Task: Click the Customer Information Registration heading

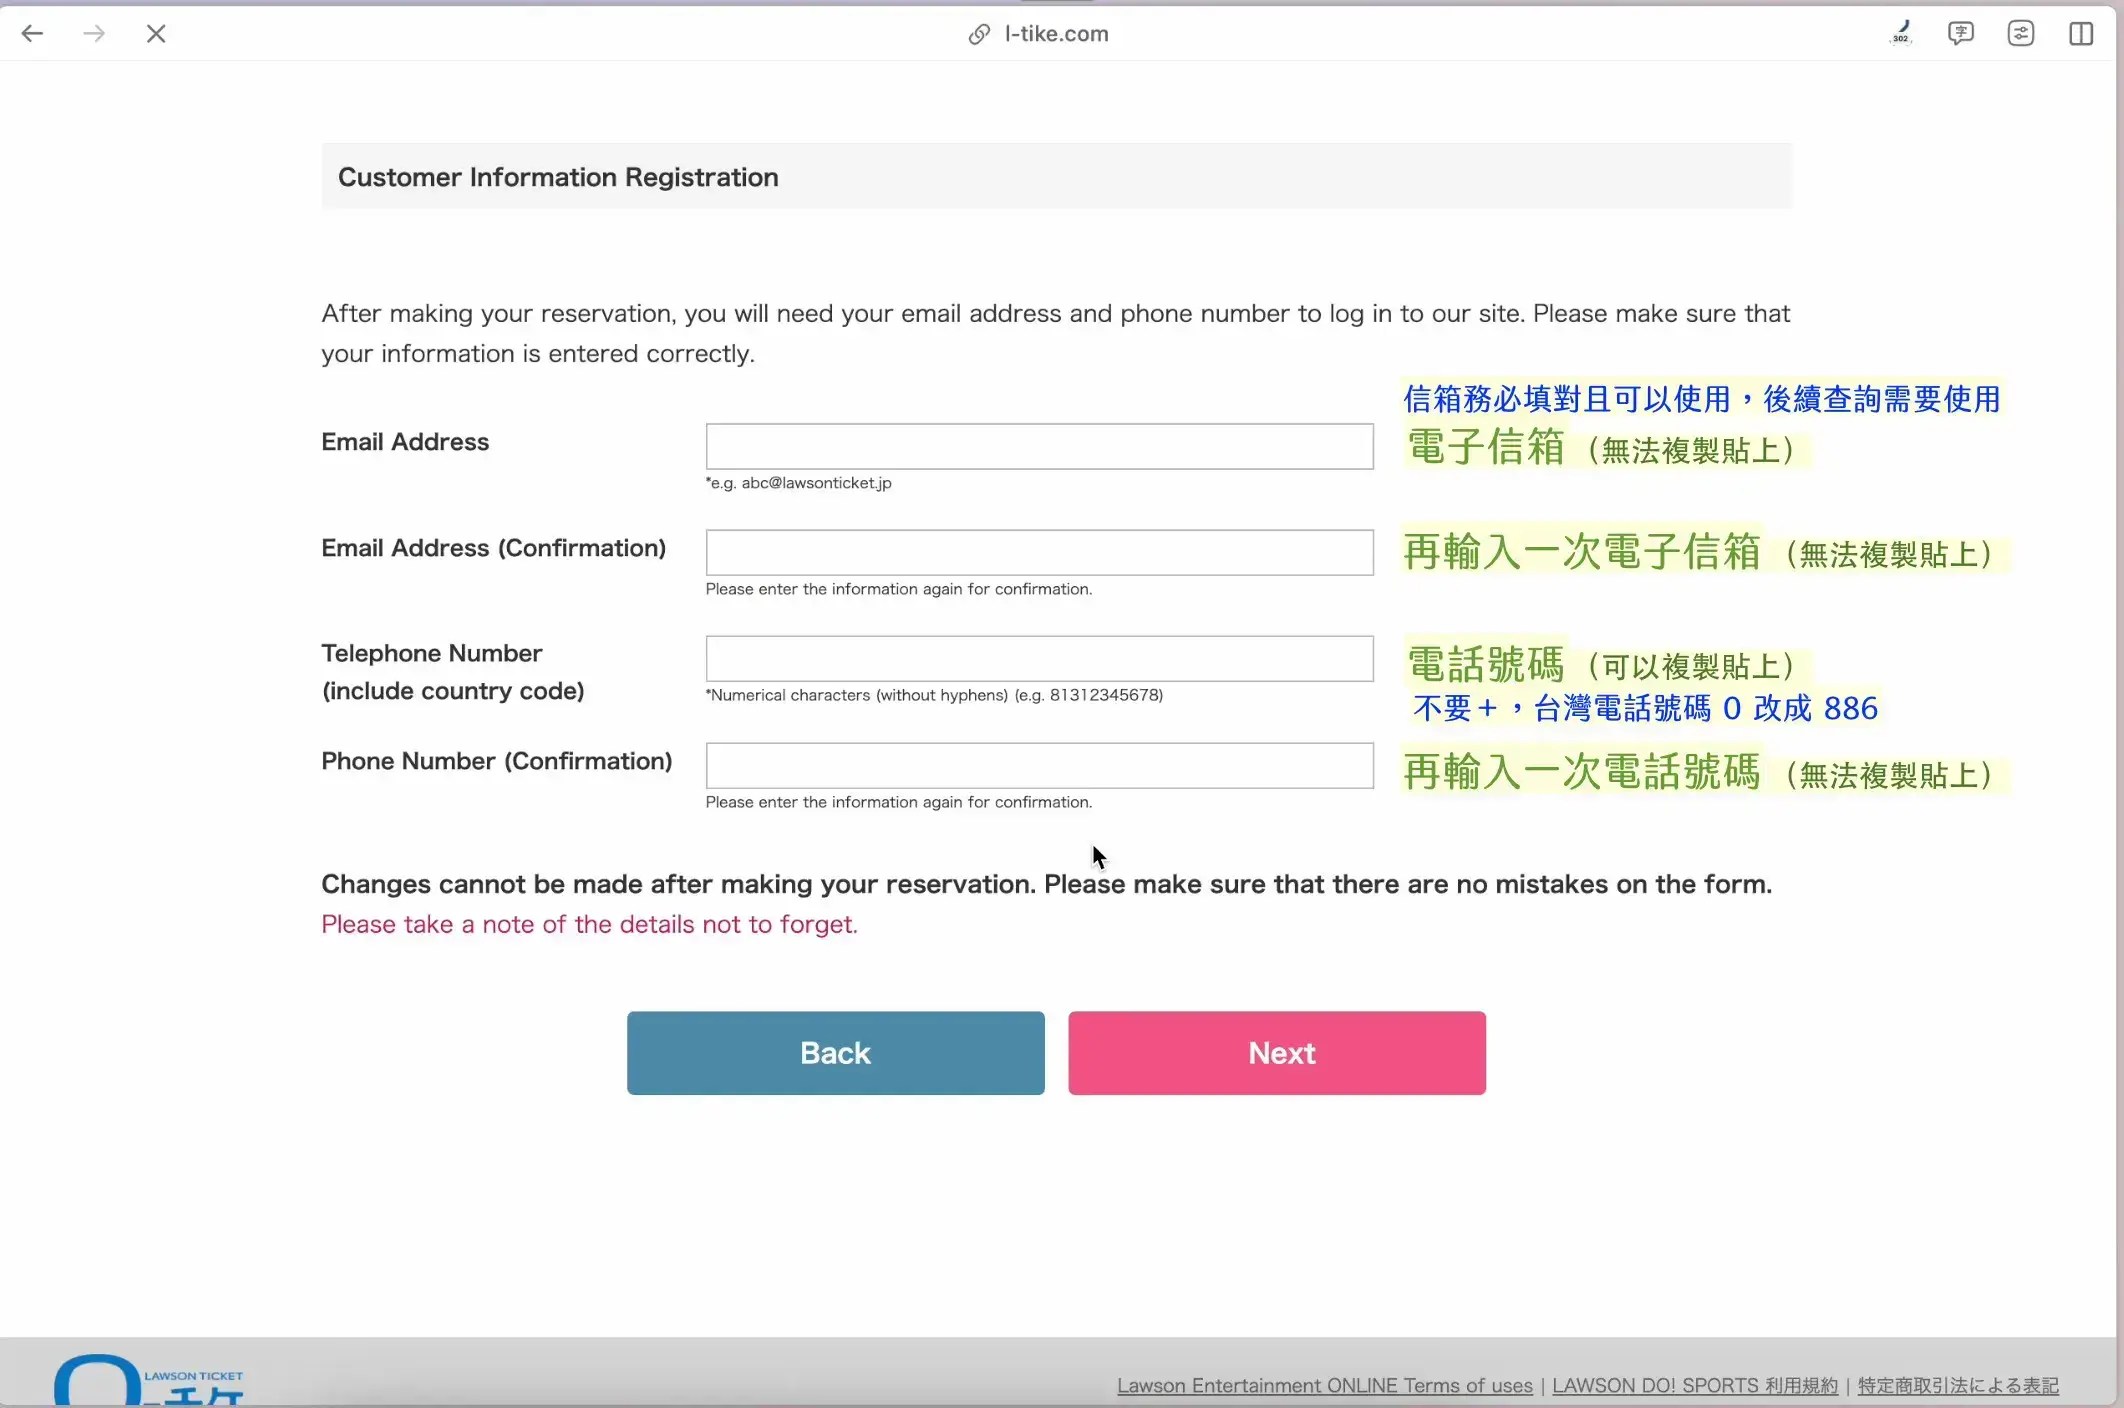Action: (557, 177)
